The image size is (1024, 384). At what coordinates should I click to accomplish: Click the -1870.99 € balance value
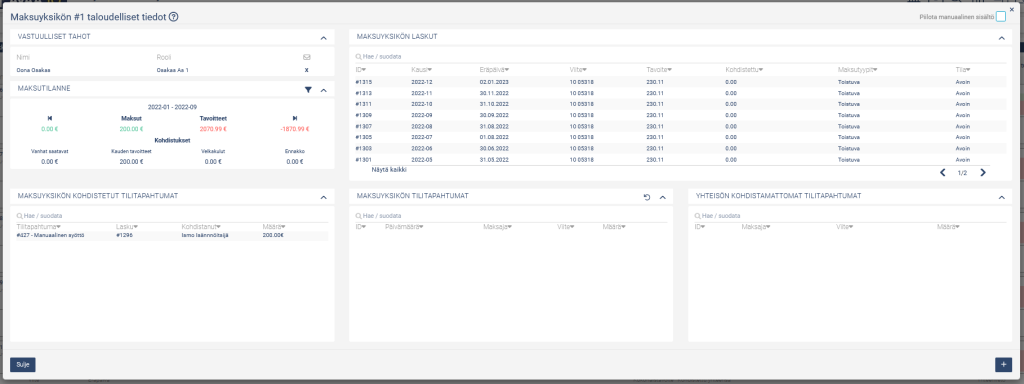(x=295, y=129)
